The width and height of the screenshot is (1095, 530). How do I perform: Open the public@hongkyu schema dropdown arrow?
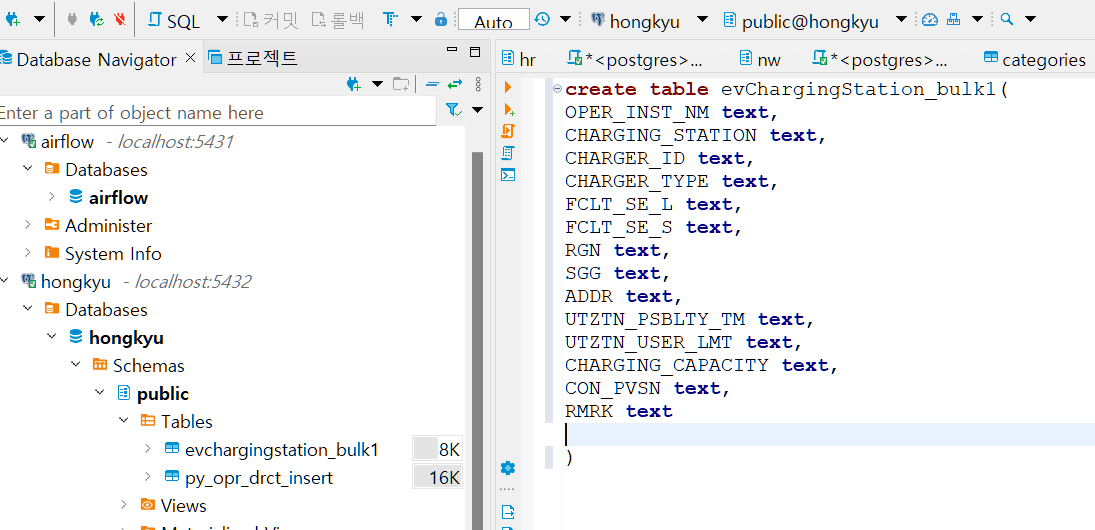(x=902, y=20)
